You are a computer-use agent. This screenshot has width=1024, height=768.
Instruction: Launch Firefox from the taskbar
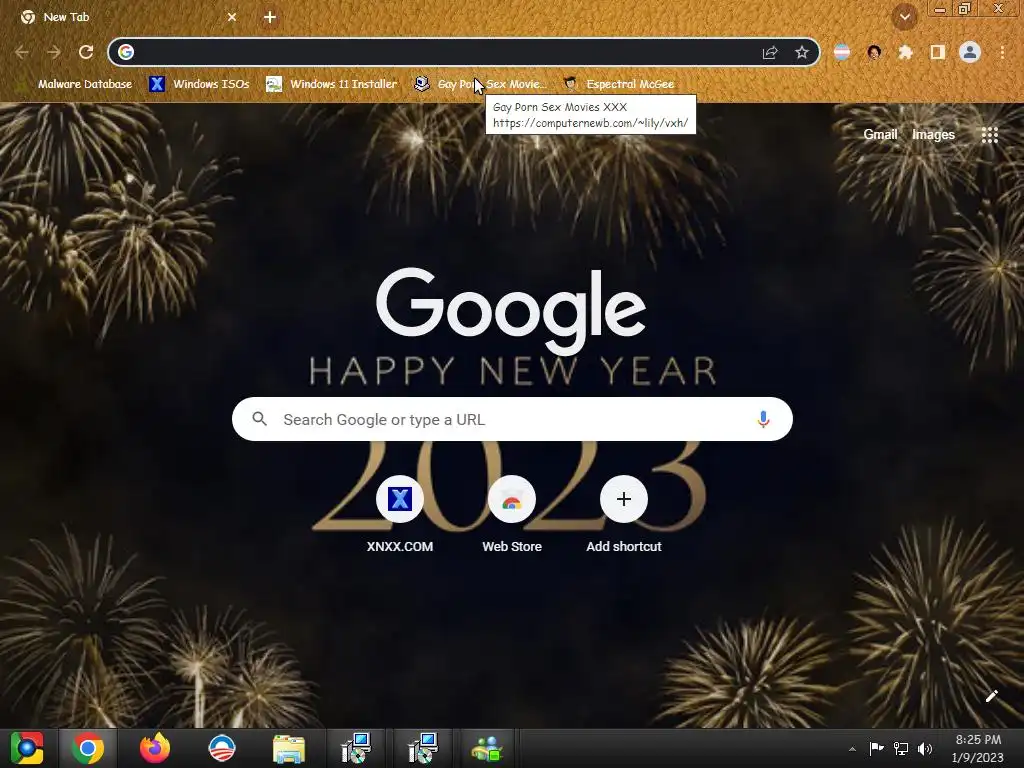[155, 748]
